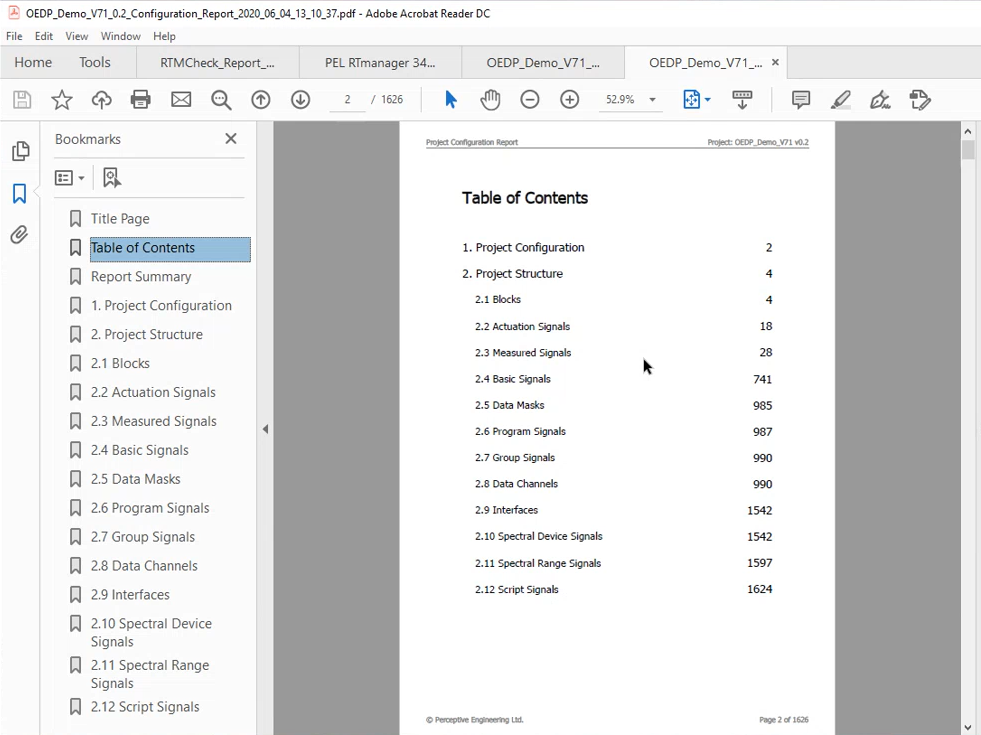Open the zoom percentage dropdown
Image resolution: width=981 pixels, height=735 pixels.
(652, 99)
